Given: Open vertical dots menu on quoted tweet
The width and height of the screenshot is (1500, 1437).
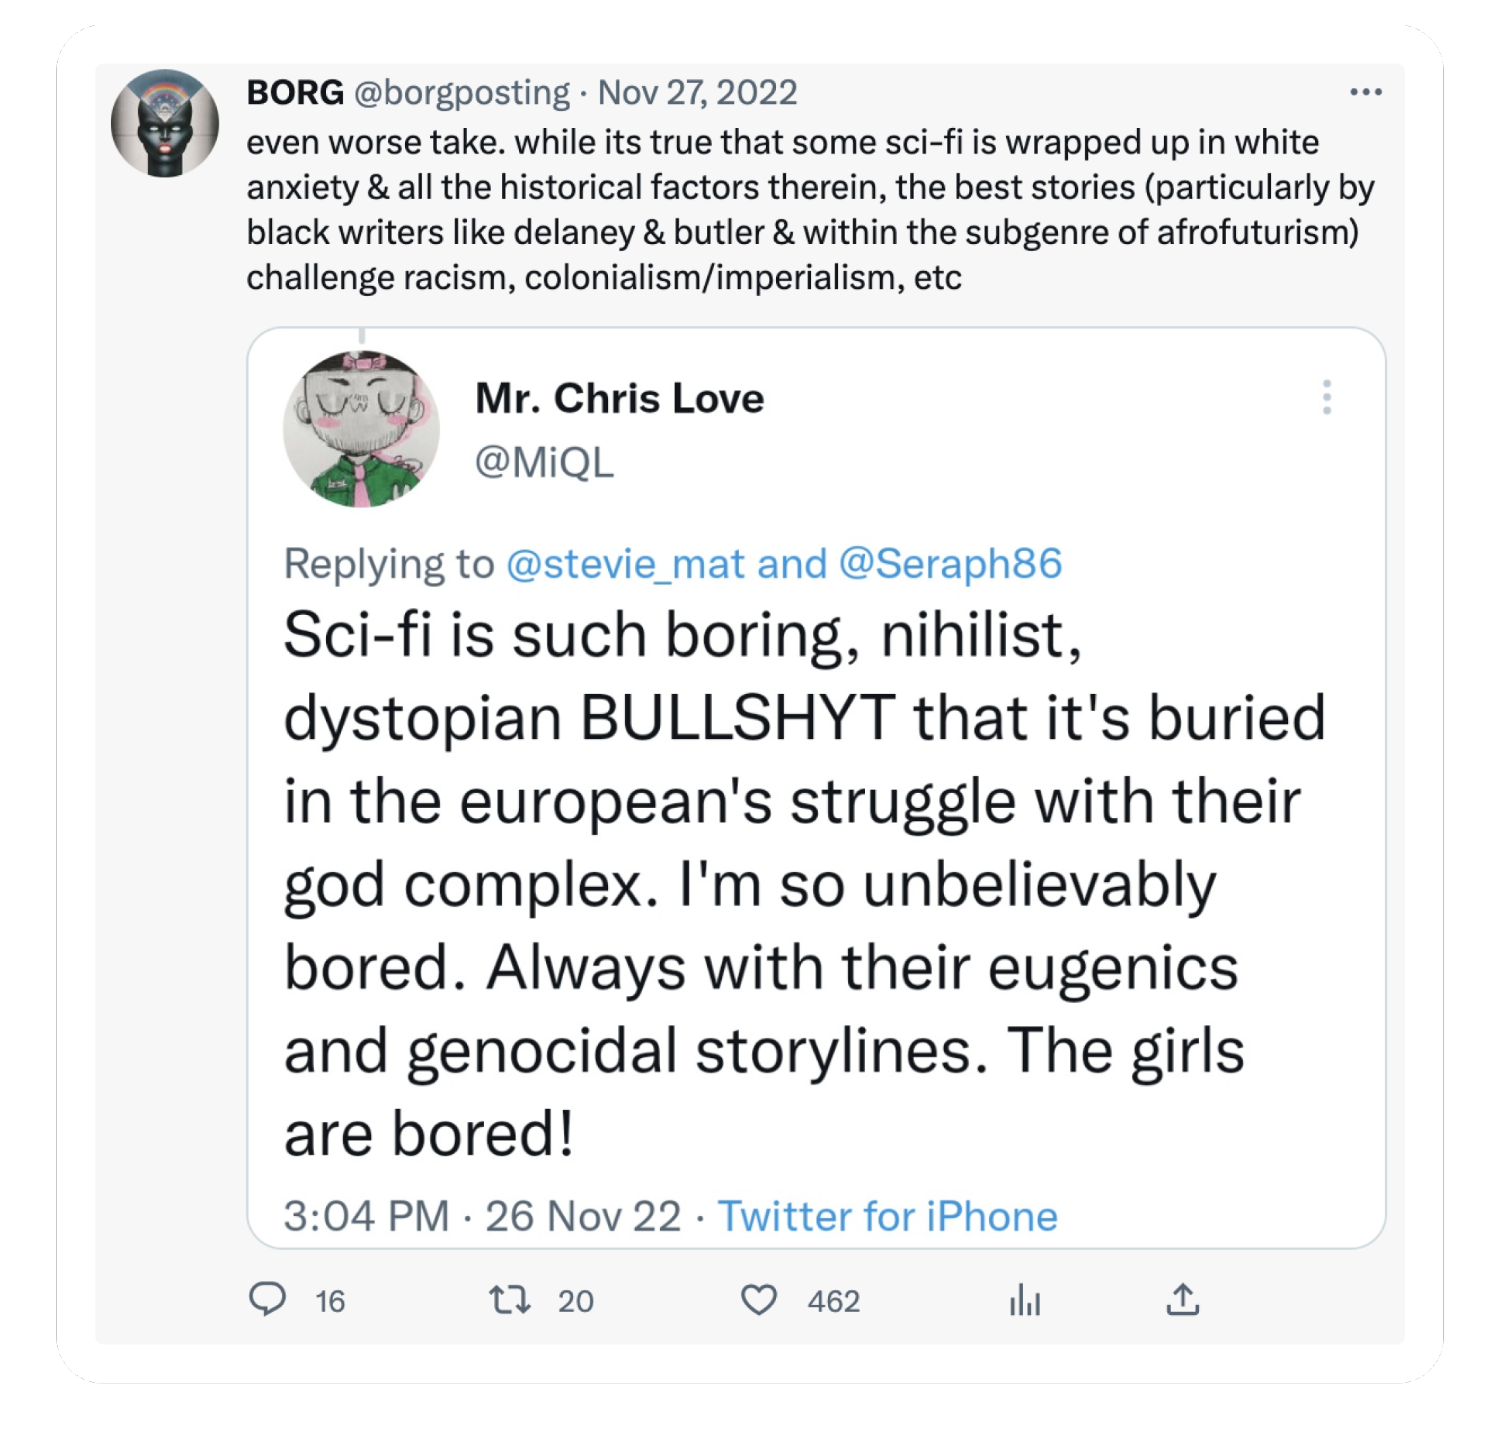Looking at the screenshot, I should click(x=1327, y=397).
